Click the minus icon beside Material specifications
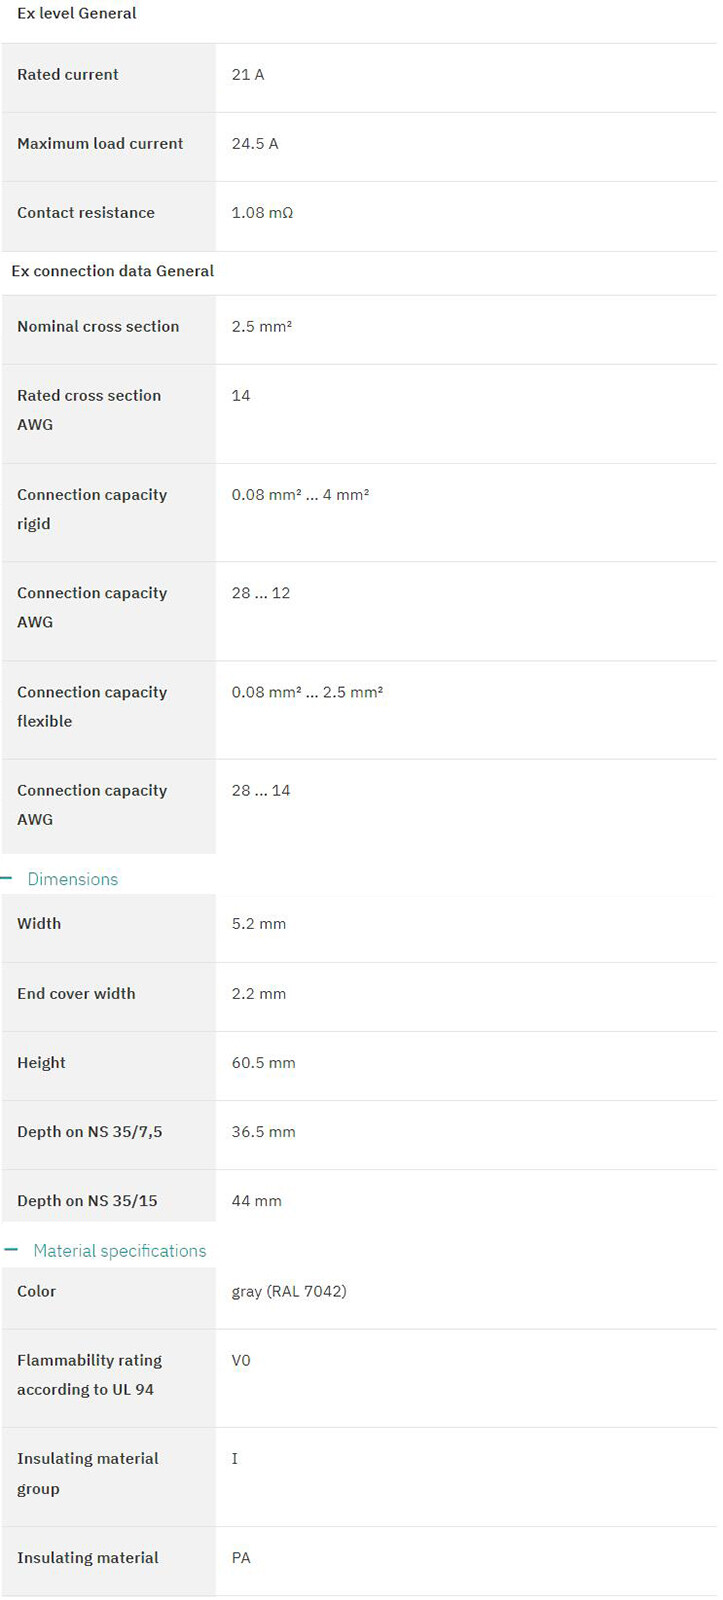The height and width of the screenshot is (1600, 723). coord(11,1250)
